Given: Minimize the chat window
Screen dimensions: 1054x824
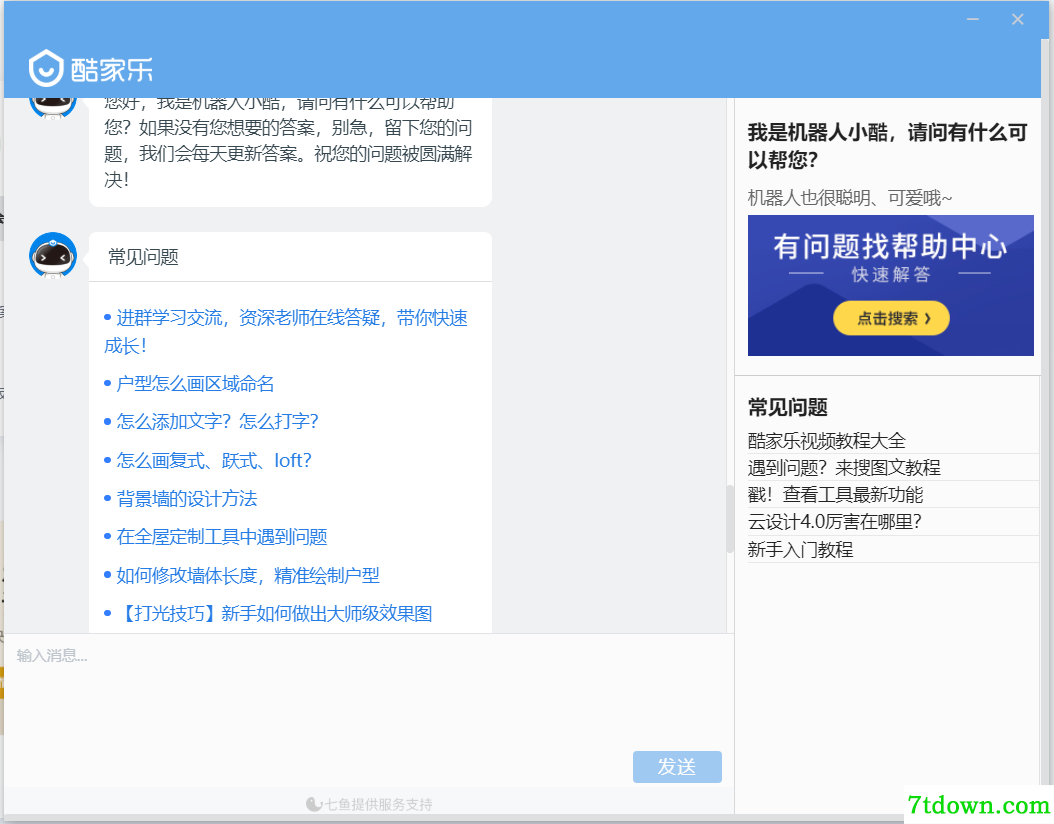Looking at the screenshot, I should (x=973, y=19).
